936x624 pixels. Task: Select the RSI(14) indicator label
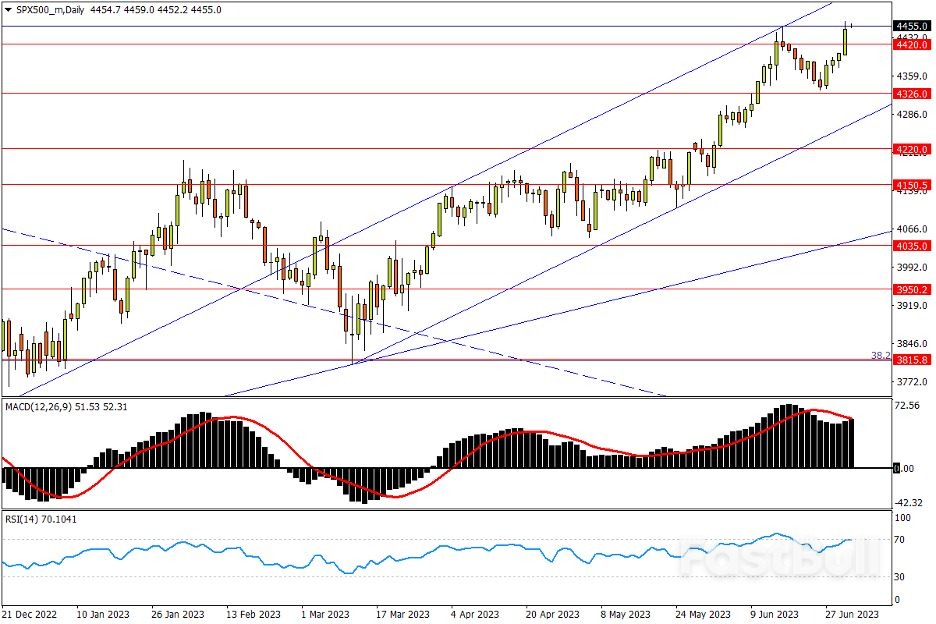coord(23,519)
